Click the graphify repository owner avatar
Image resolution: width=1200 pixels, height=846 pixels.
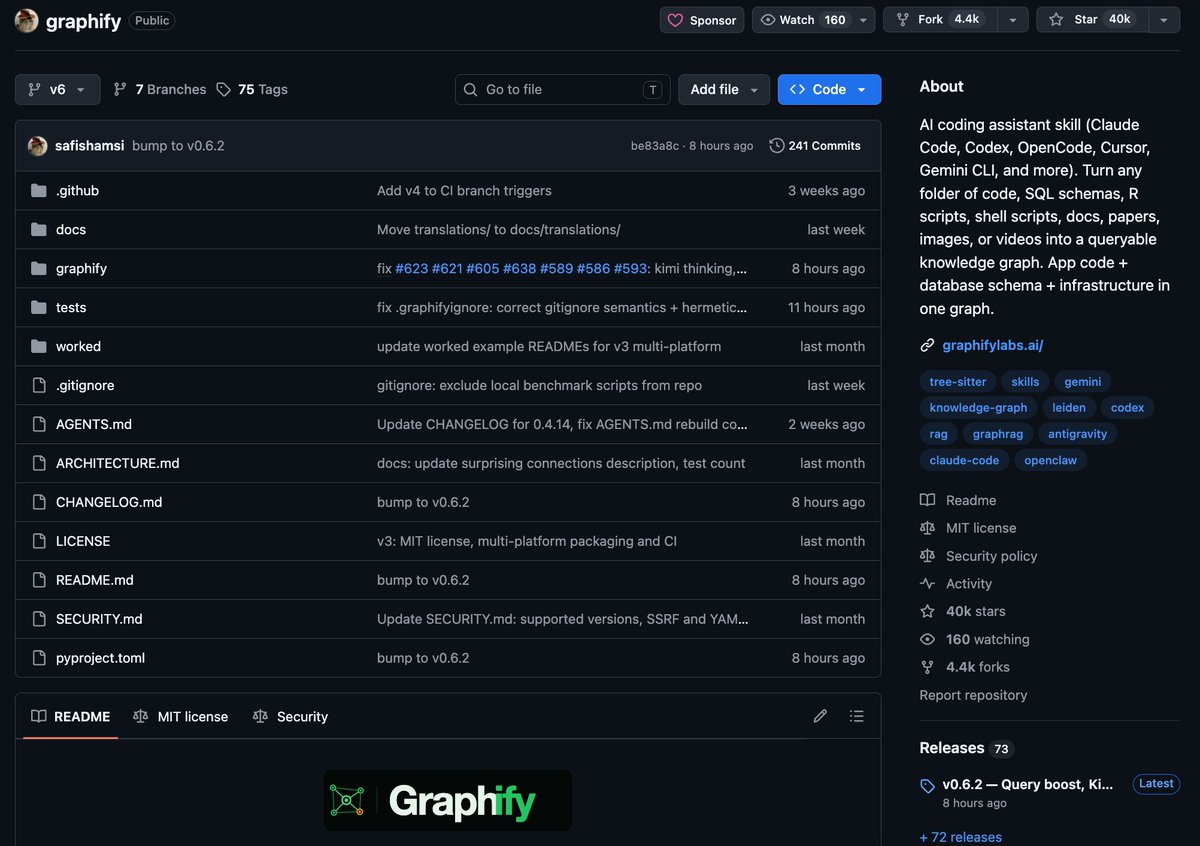pos(27,20)
